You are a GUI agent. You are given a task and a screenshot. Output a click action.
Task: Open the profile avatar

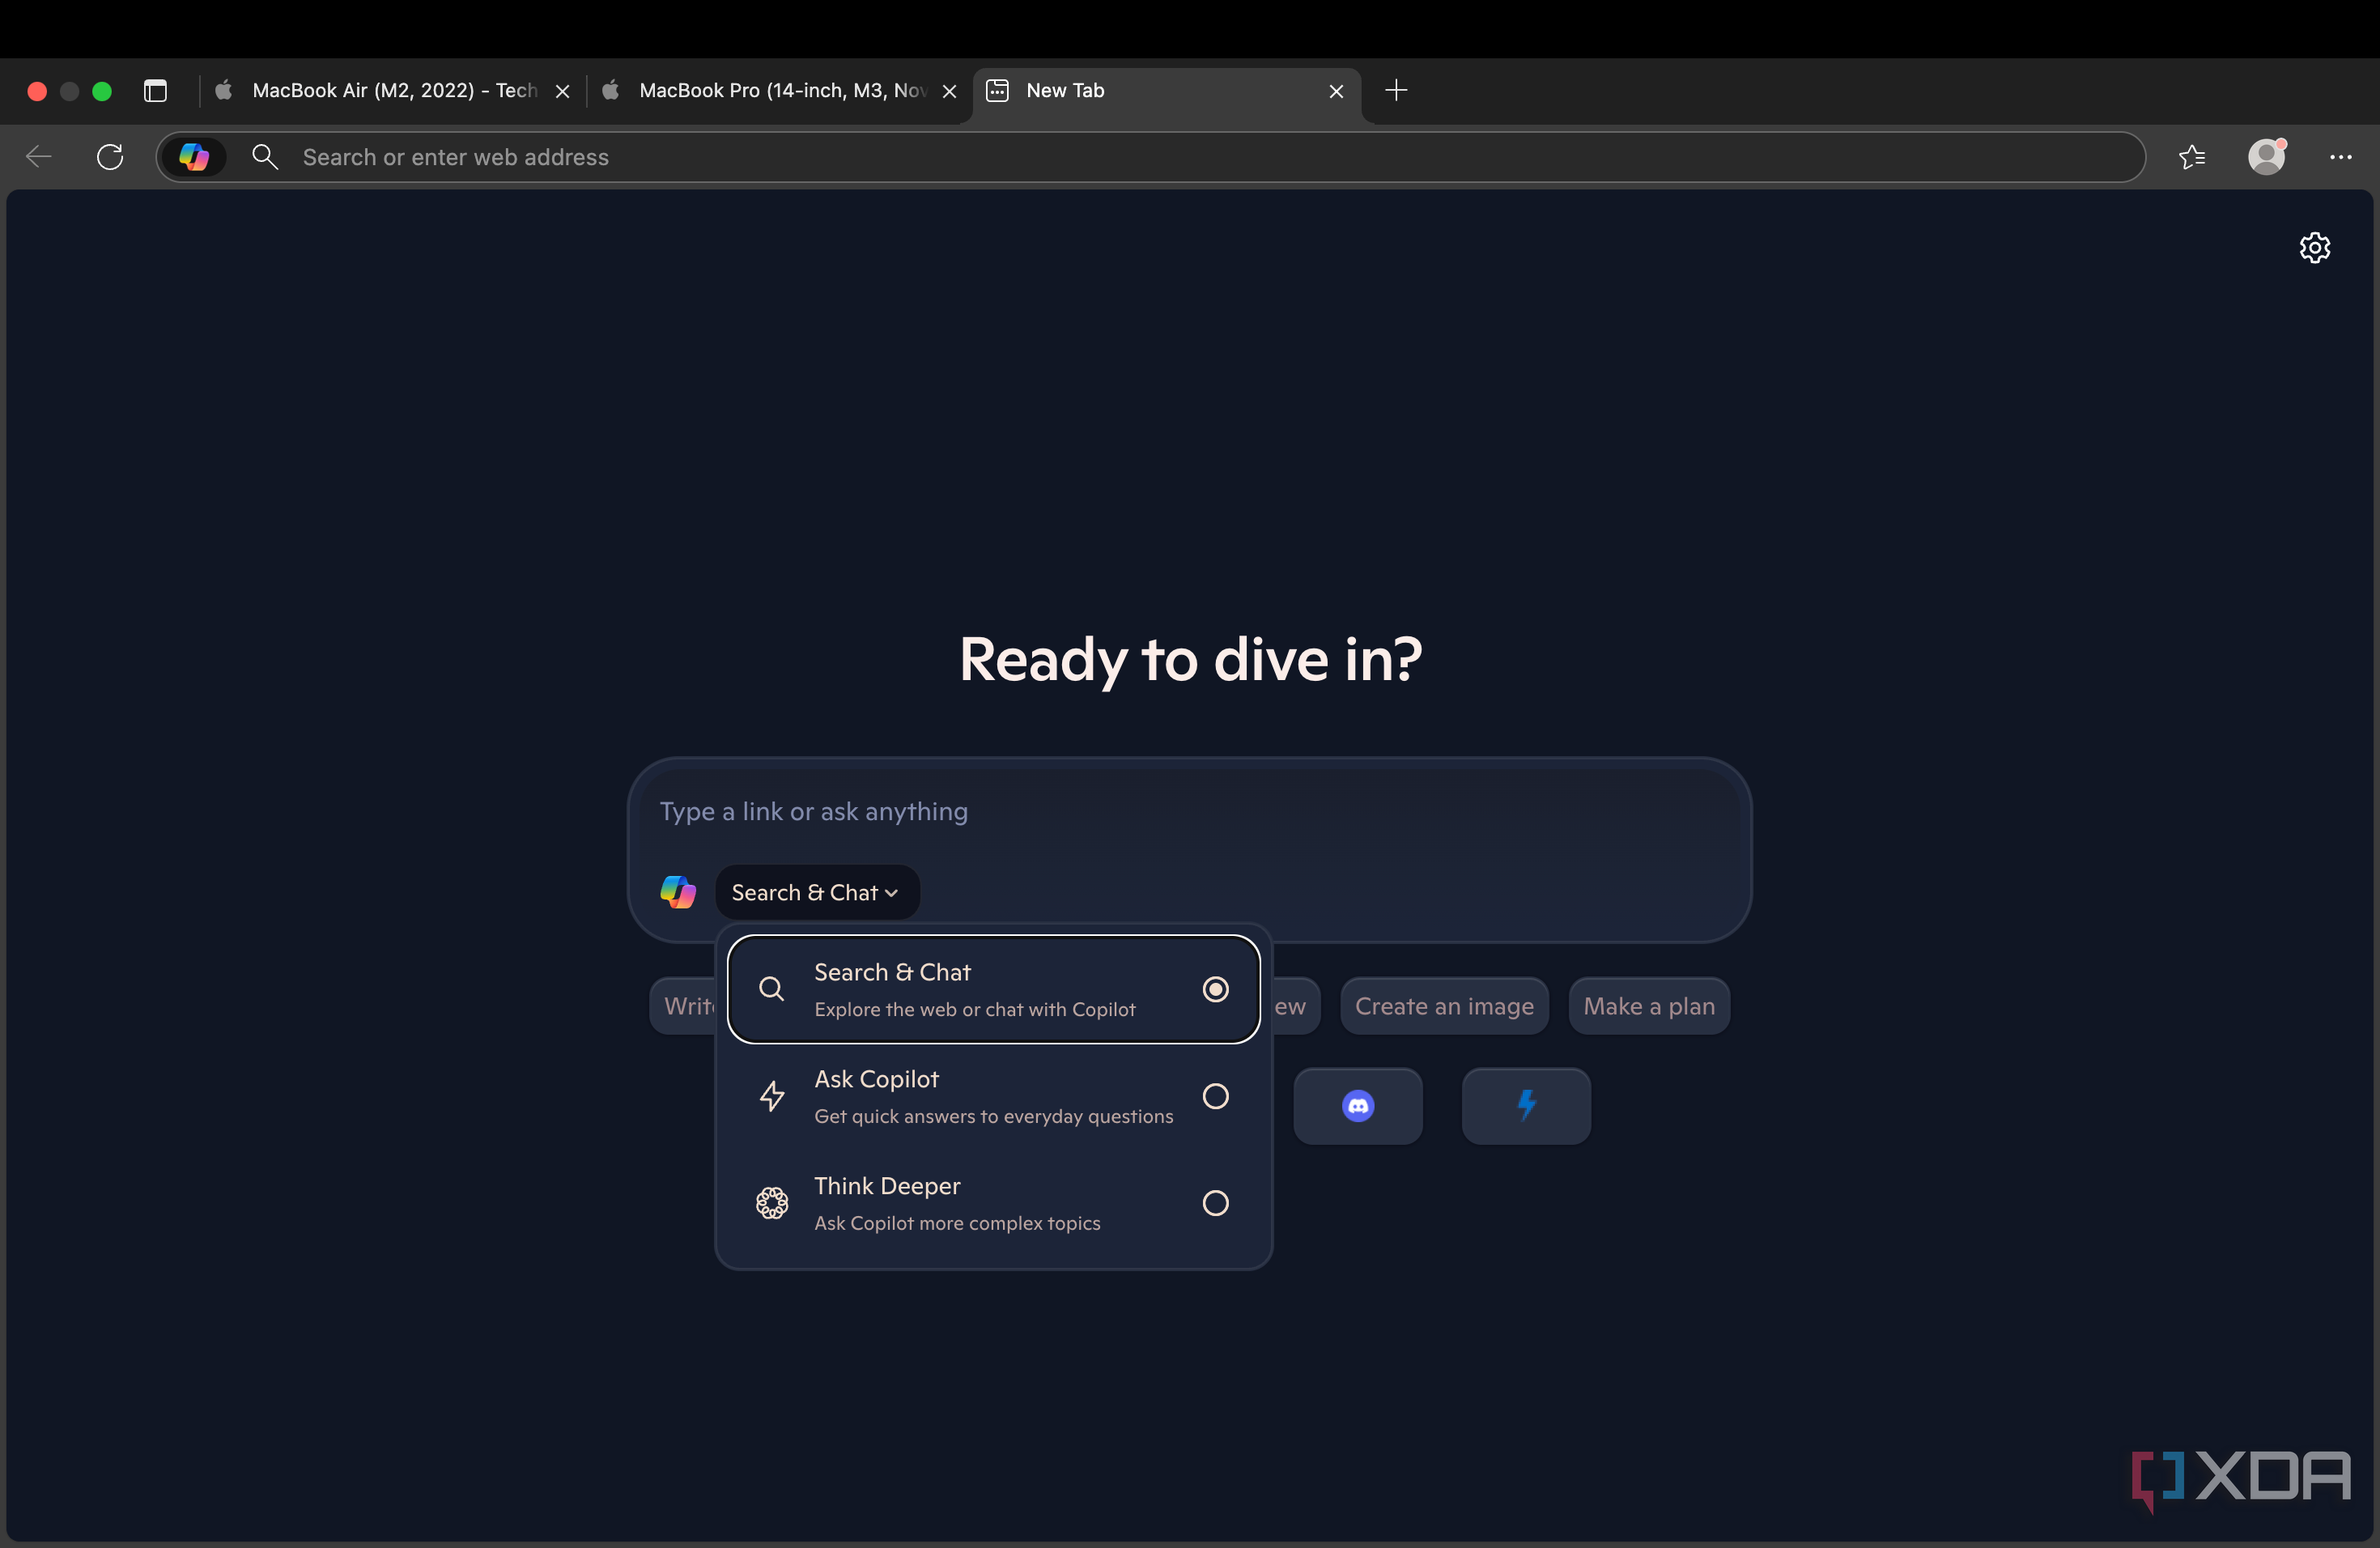click(2267, 157)
